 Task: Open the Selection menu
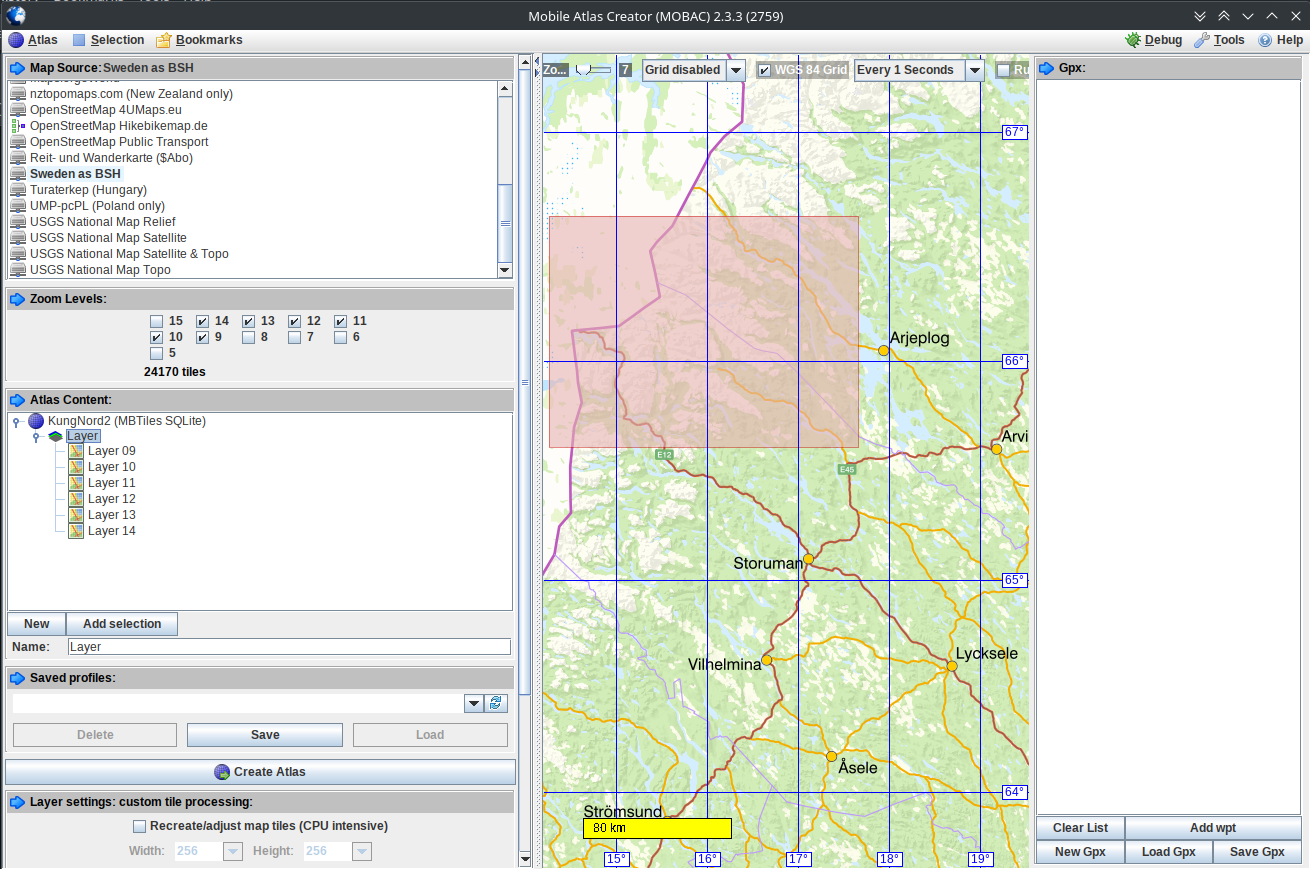[108, 40]
